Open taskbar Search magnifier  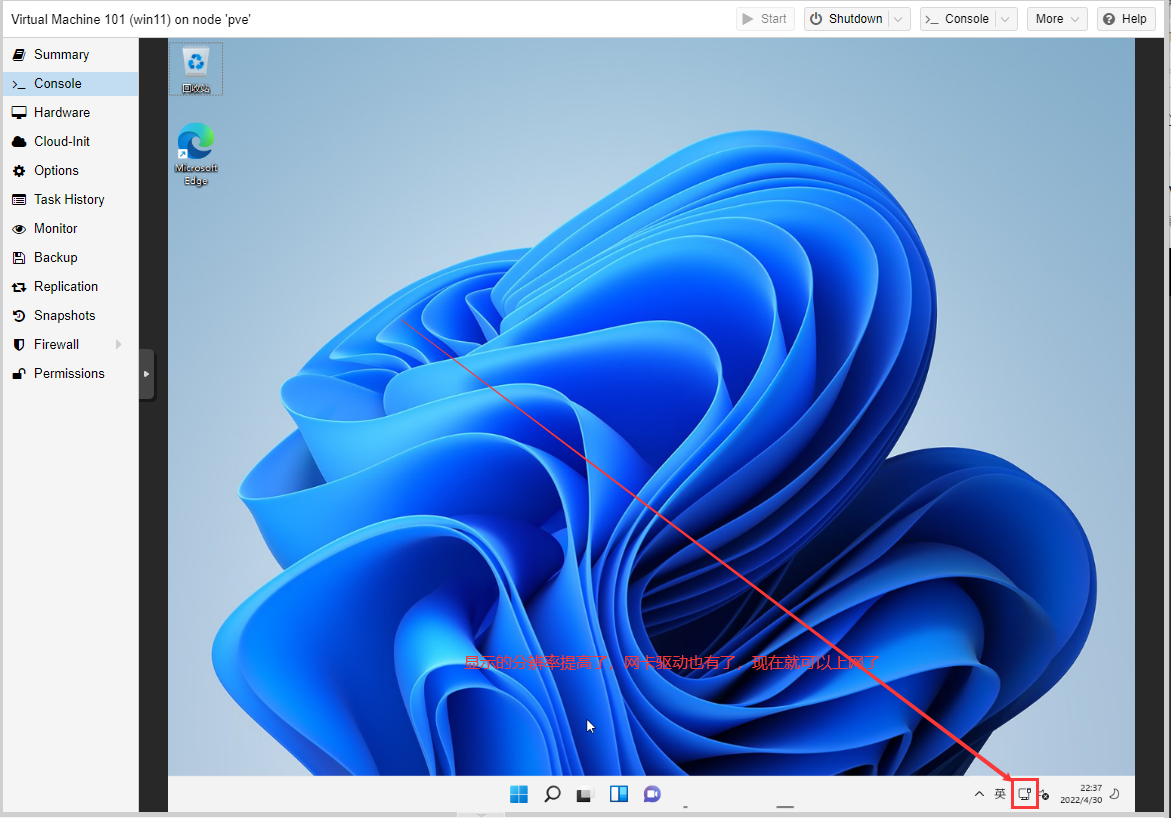552,794
